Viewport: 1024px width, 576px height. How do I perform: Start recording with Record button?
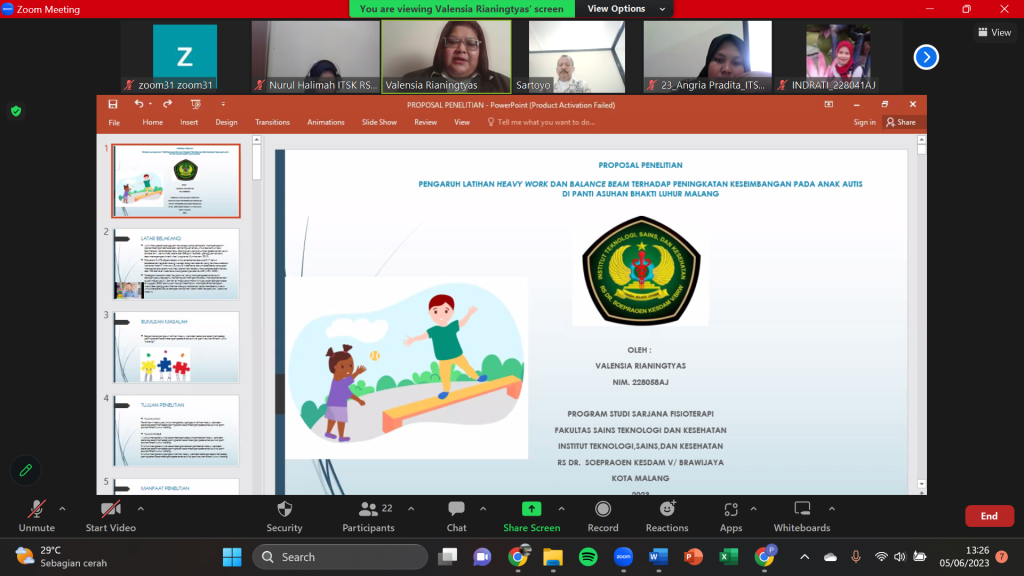tap(603, 516)
